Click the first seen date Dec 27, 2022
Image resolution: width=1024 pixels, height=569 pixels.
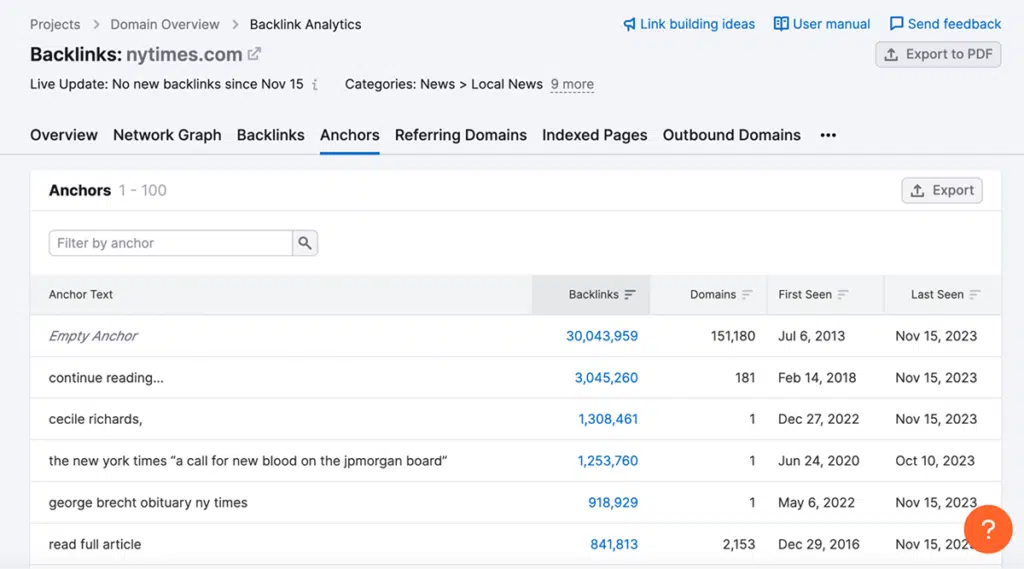coord(818,419)
